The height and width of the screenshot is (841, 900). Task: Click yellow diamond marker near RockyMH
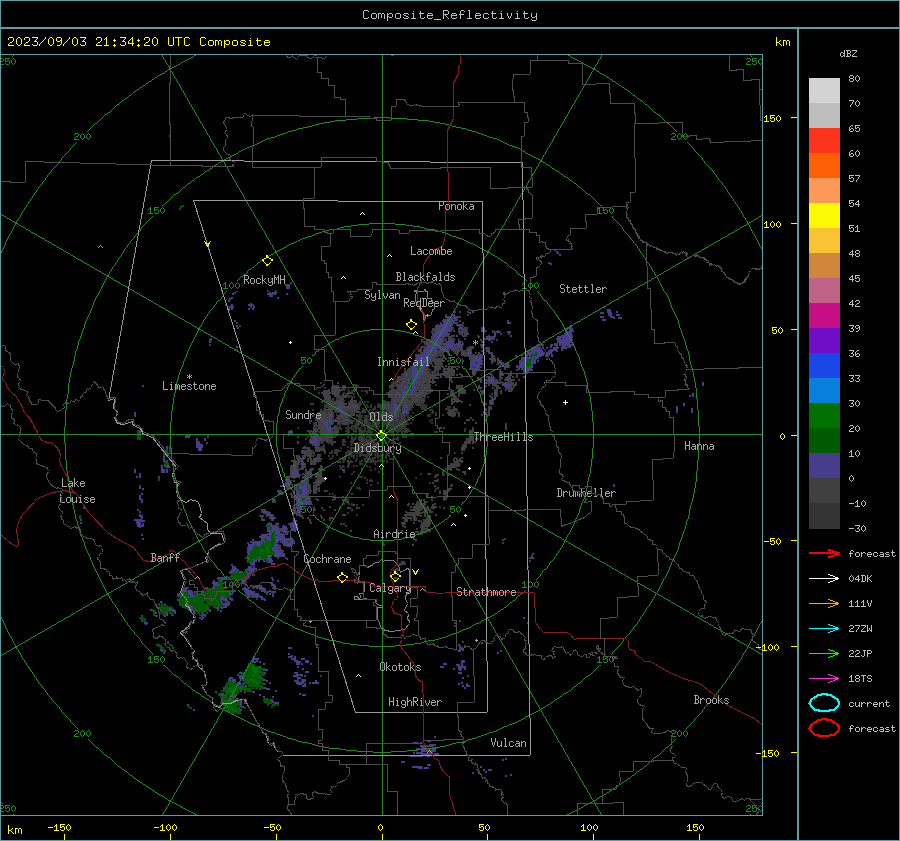point(267,261)
